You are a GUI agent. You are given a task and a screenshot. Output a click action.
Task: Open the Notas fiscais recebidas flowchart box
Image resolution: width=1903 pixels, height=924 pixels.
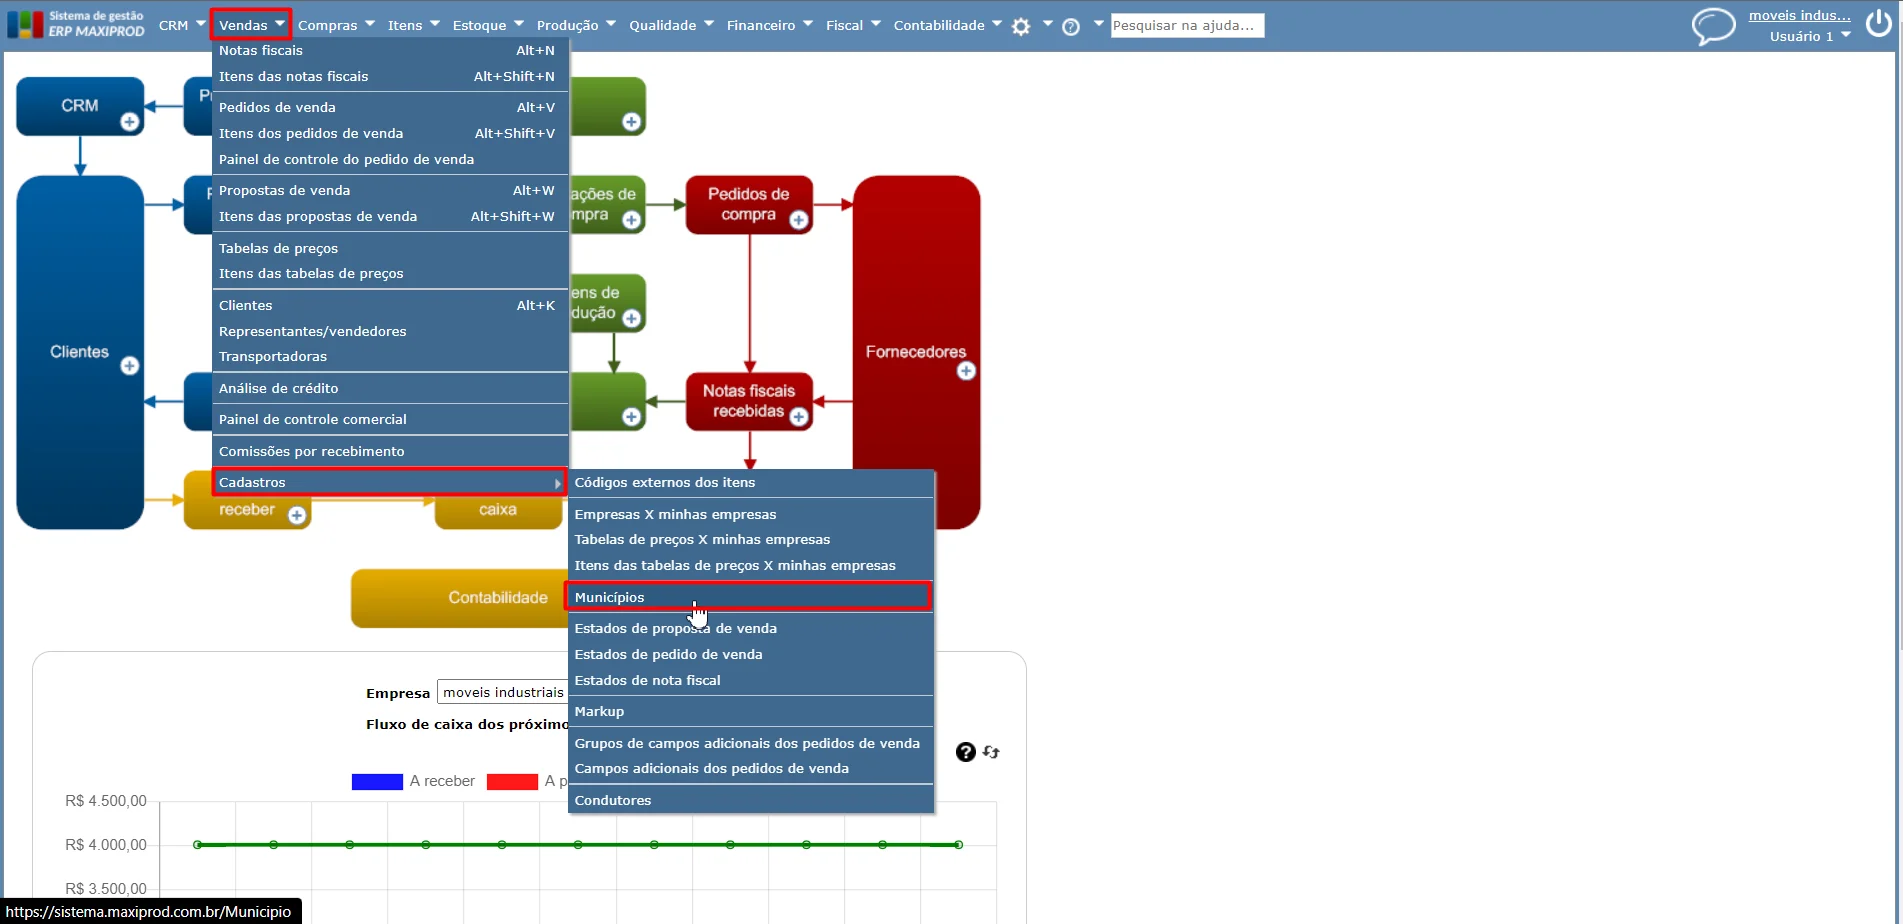749,401
